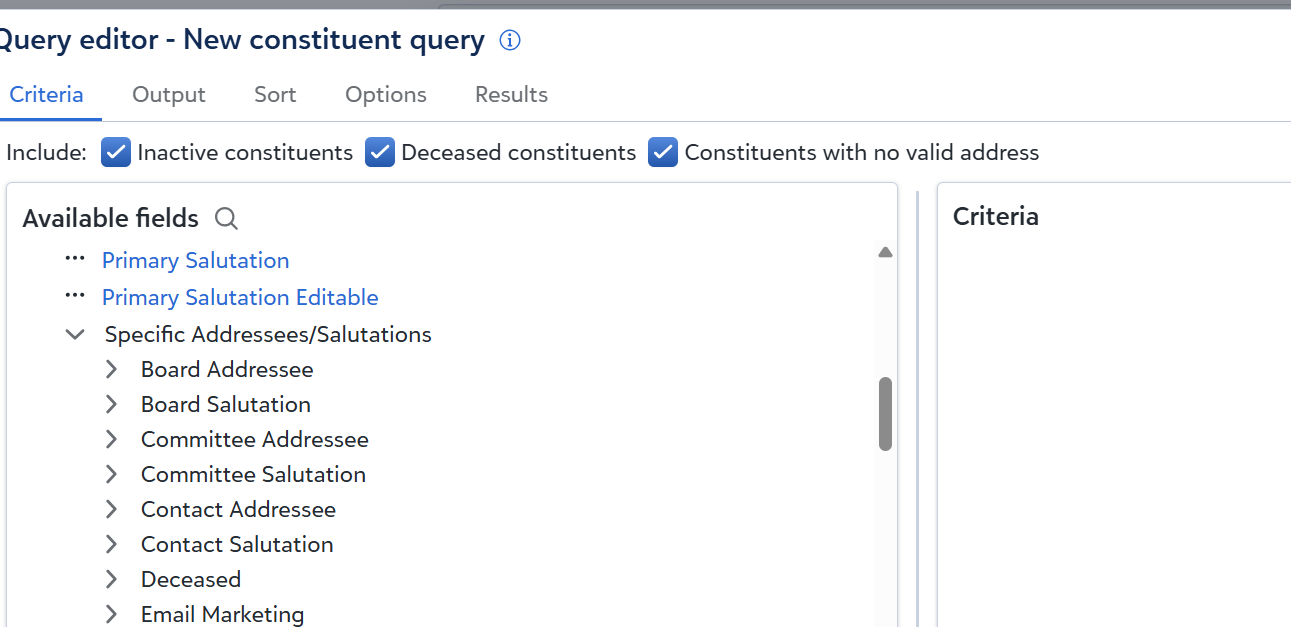Switch to the Output tab
This screenshot has width=1291, height=627.
pyautogui.click(x=169, y=95)
